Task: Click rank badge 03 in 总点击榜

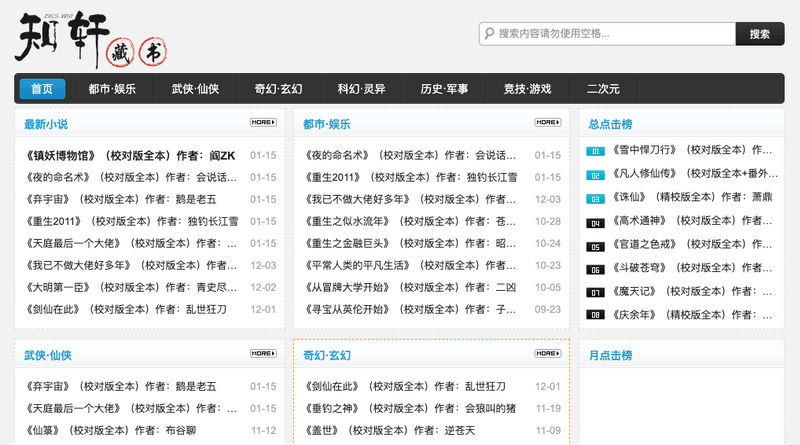Action: click(x=595, y=199)
